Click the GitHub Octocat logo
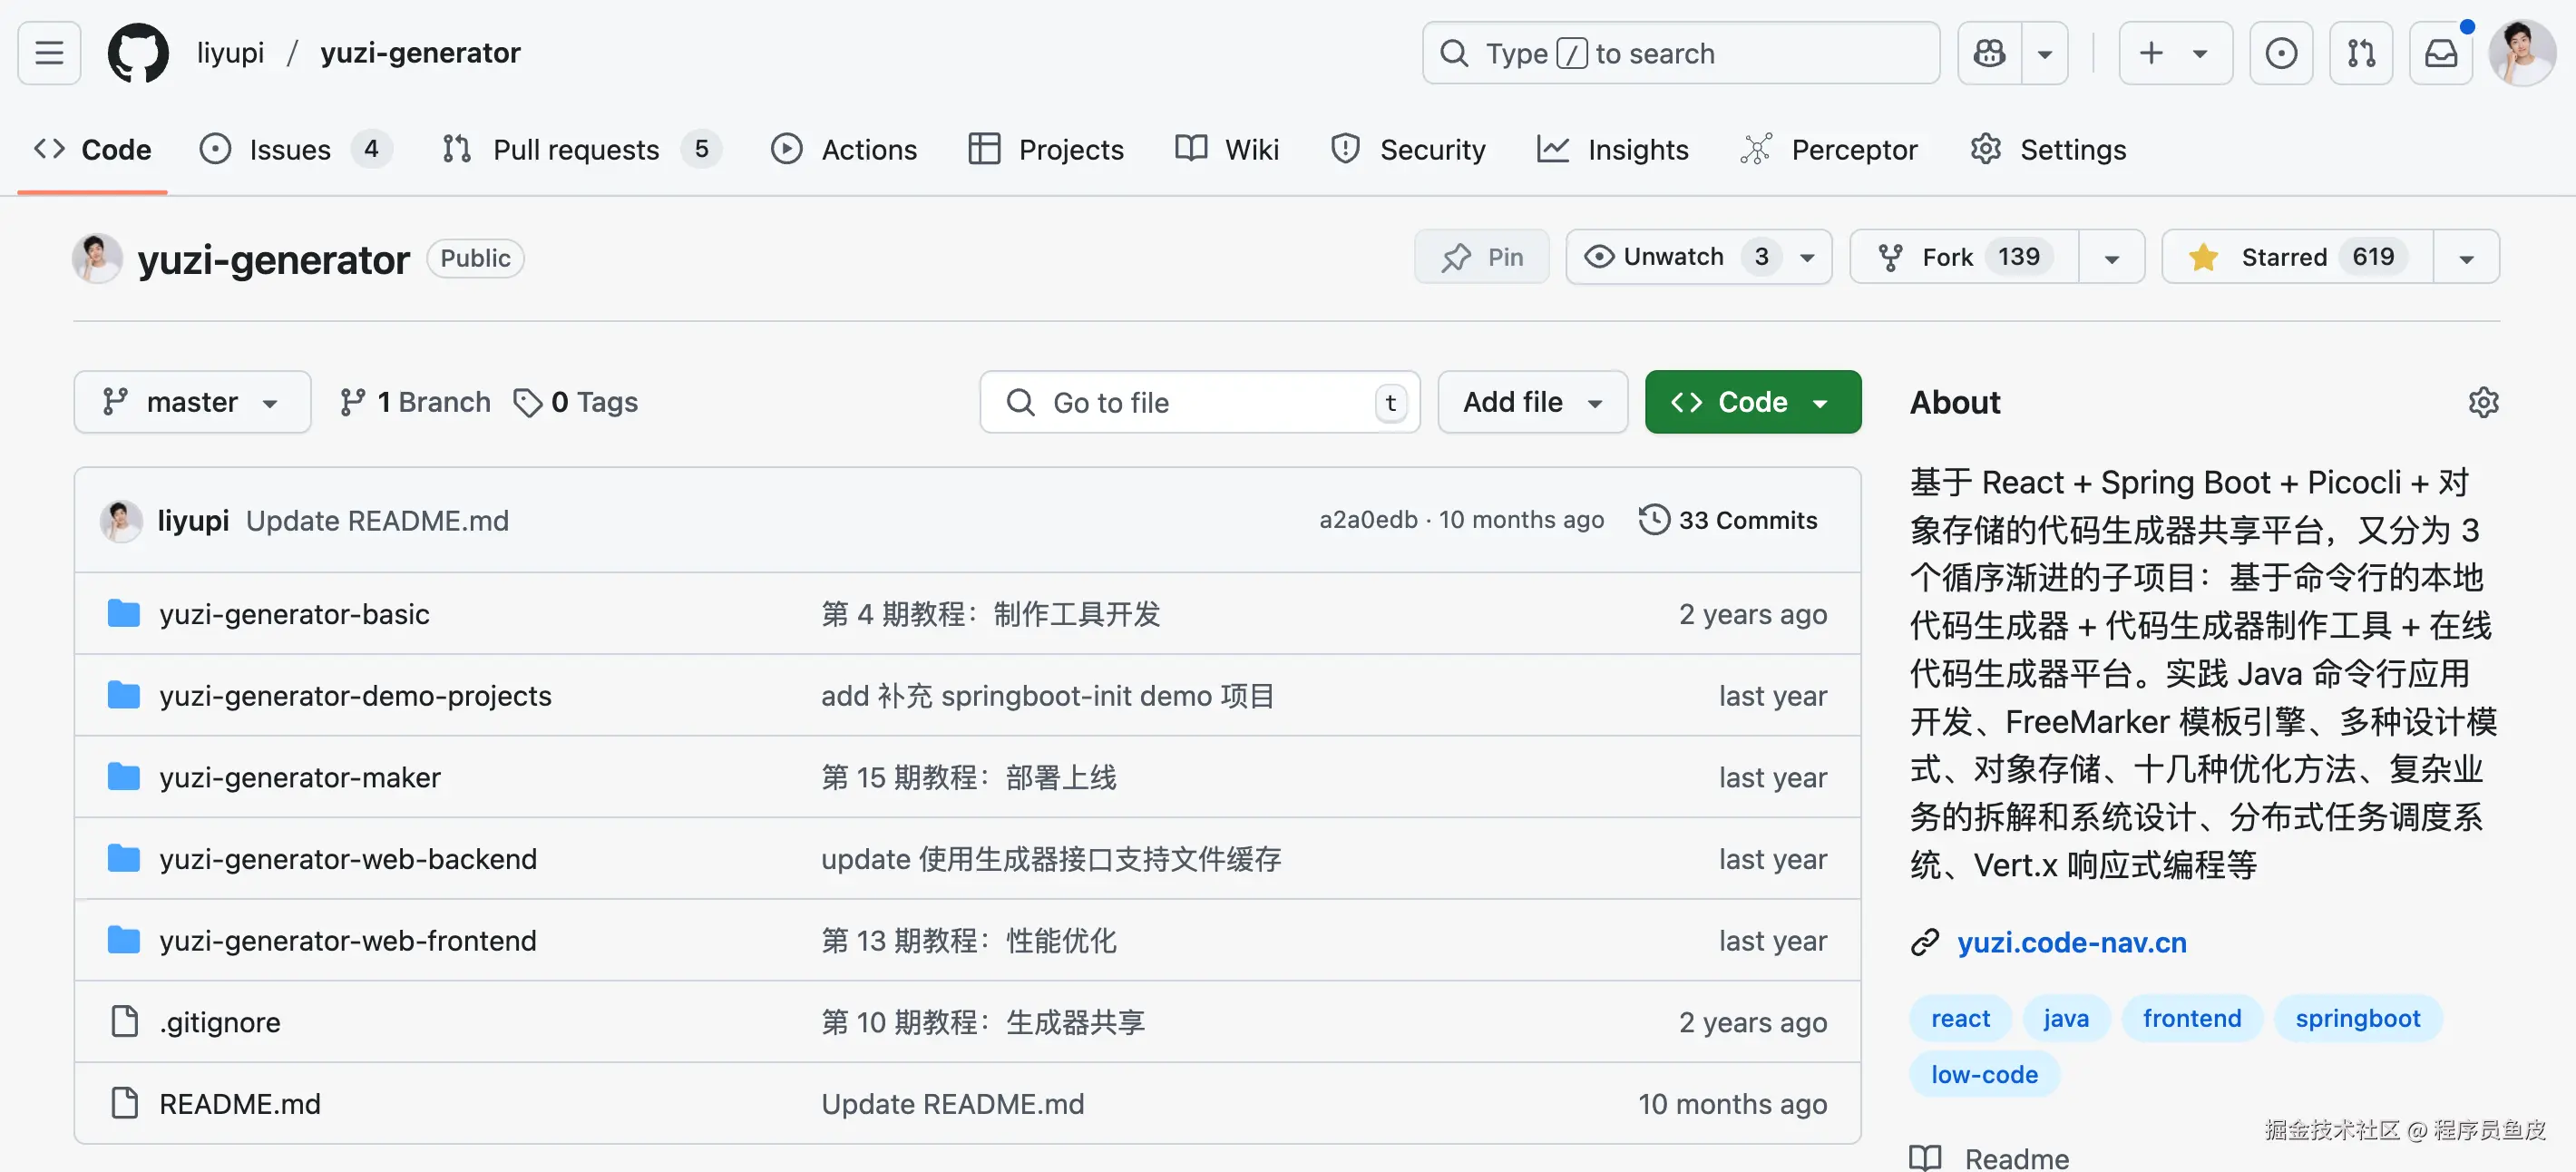Viewport: 2576px width, 1172px height. (138, 53)
